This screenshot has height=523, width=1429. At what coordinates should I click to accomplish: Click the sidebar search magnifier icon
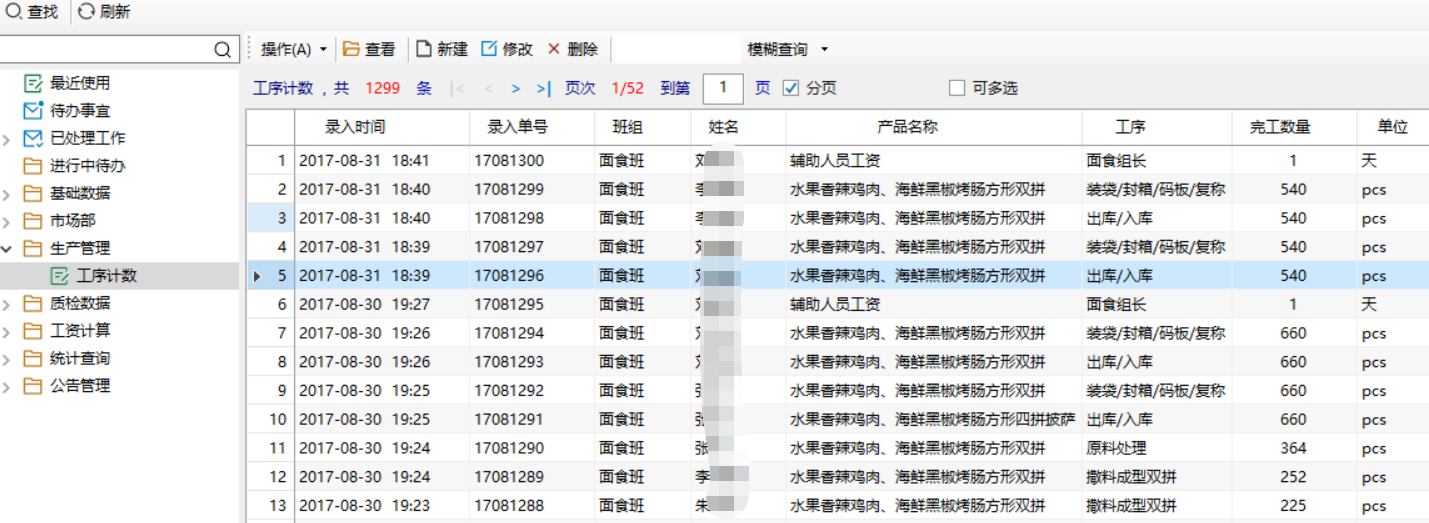(x=222, y=49)
